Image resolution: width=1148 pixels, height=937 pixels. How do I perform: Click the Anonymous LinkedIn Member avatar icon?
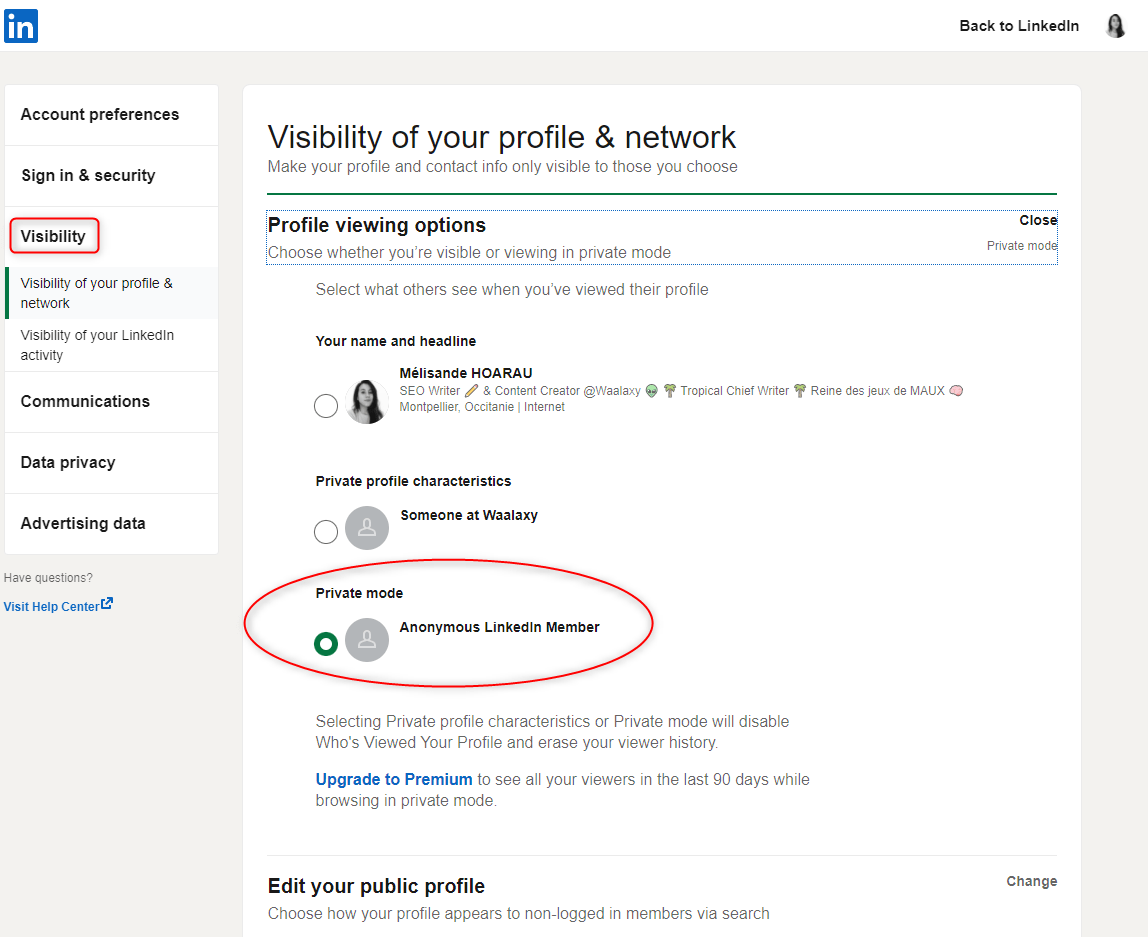pyautogui.click(x=367, y=640)
